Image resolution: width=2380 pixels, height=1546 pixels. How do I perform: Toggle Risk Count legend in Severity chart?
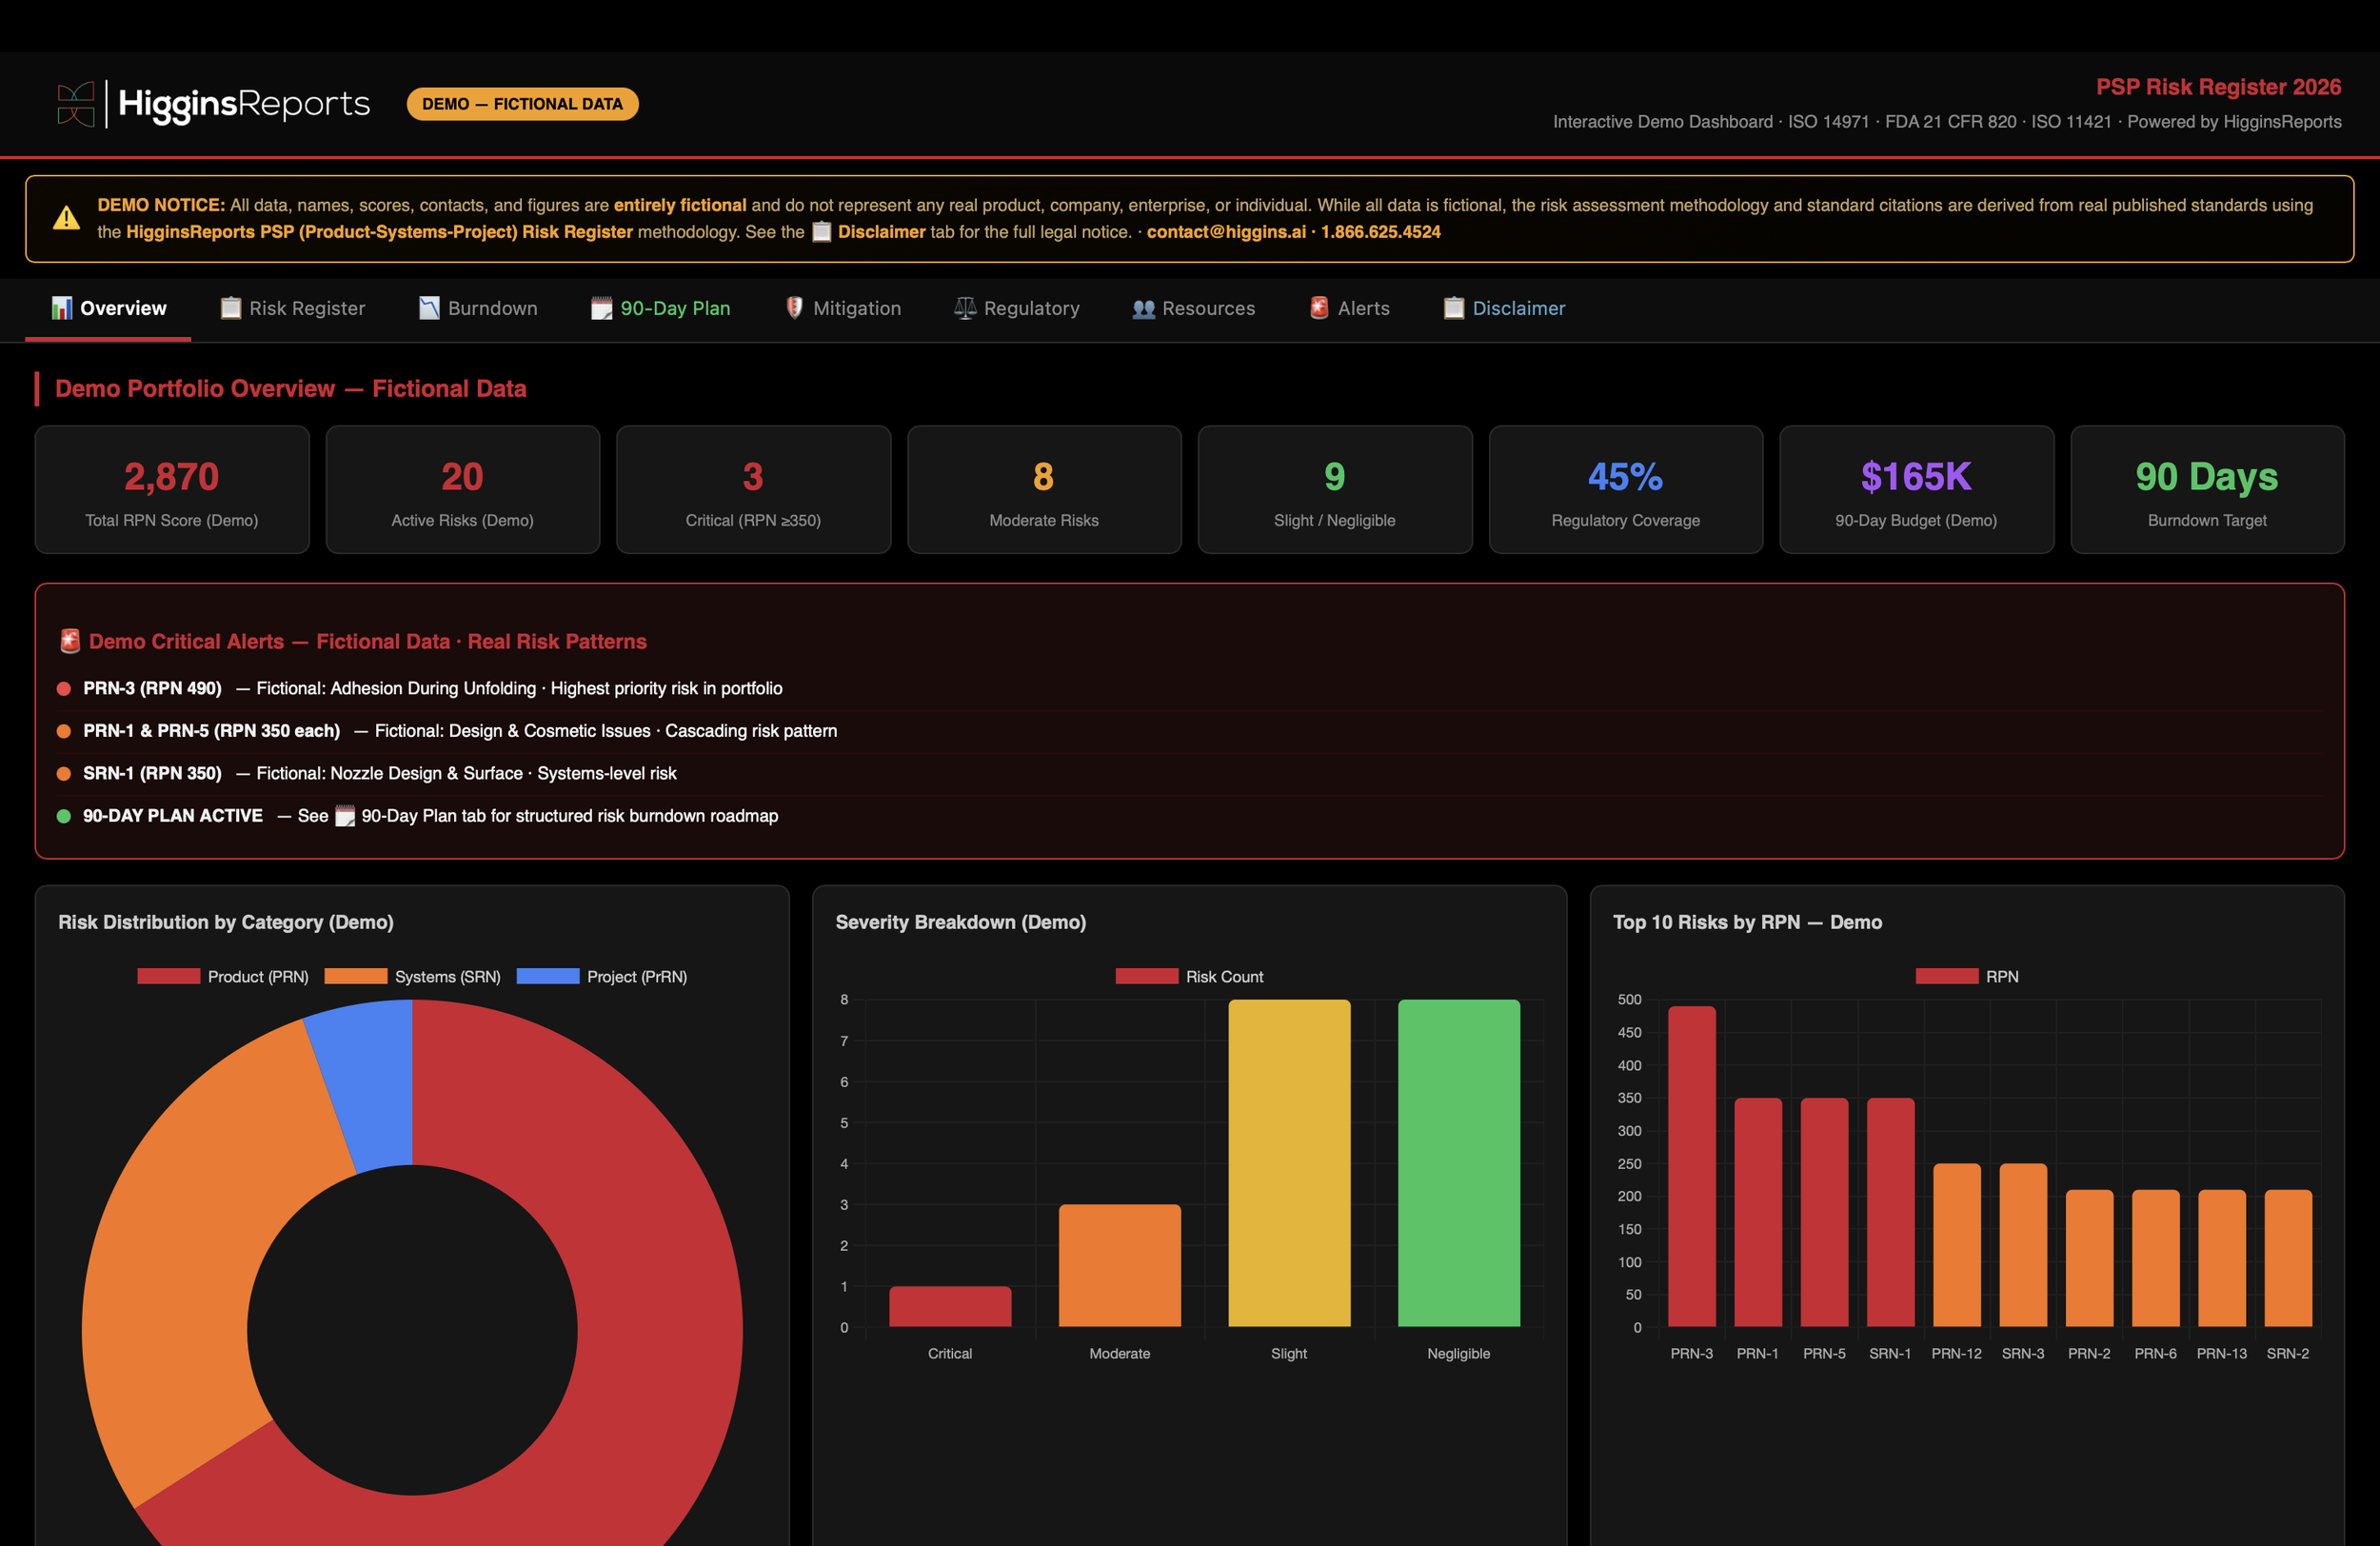pyautogui.click(x=1189, y=976)
